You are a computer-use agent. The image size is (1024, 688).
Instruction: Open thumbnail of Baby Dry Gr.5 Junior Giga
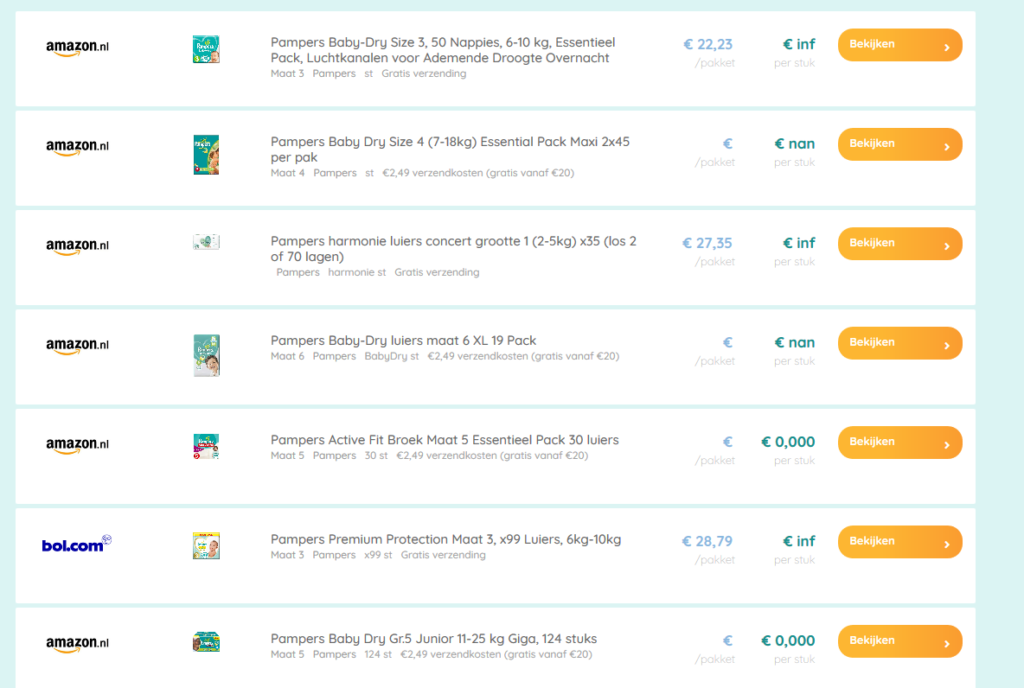click(x=206, y=642)
